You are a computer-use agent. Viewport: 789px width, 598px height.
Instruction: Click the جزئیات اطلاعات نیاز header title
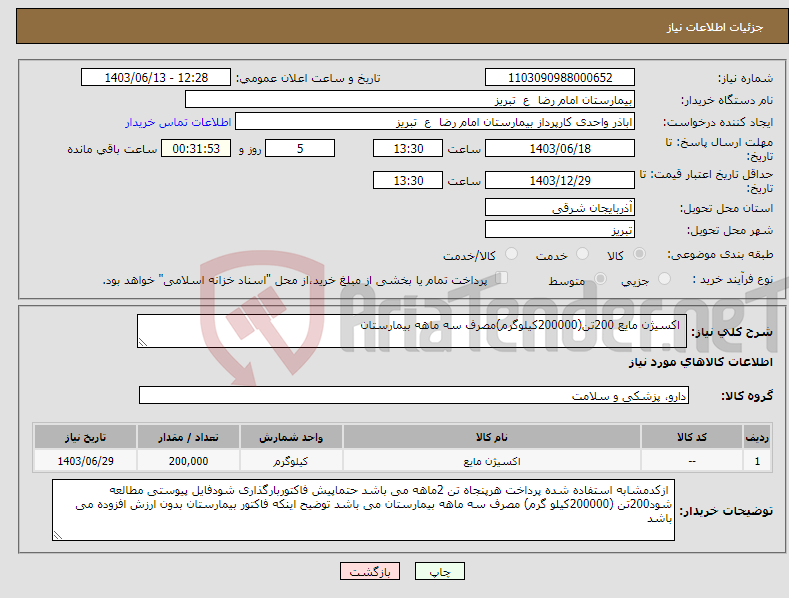pos(715,27)
